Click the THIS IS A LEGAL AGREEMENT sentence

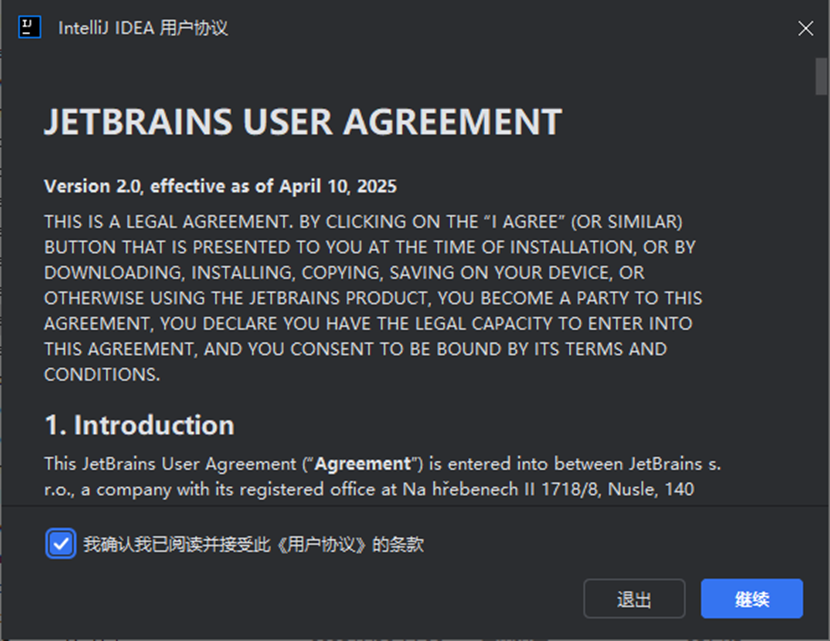click(x=168, y=222)
